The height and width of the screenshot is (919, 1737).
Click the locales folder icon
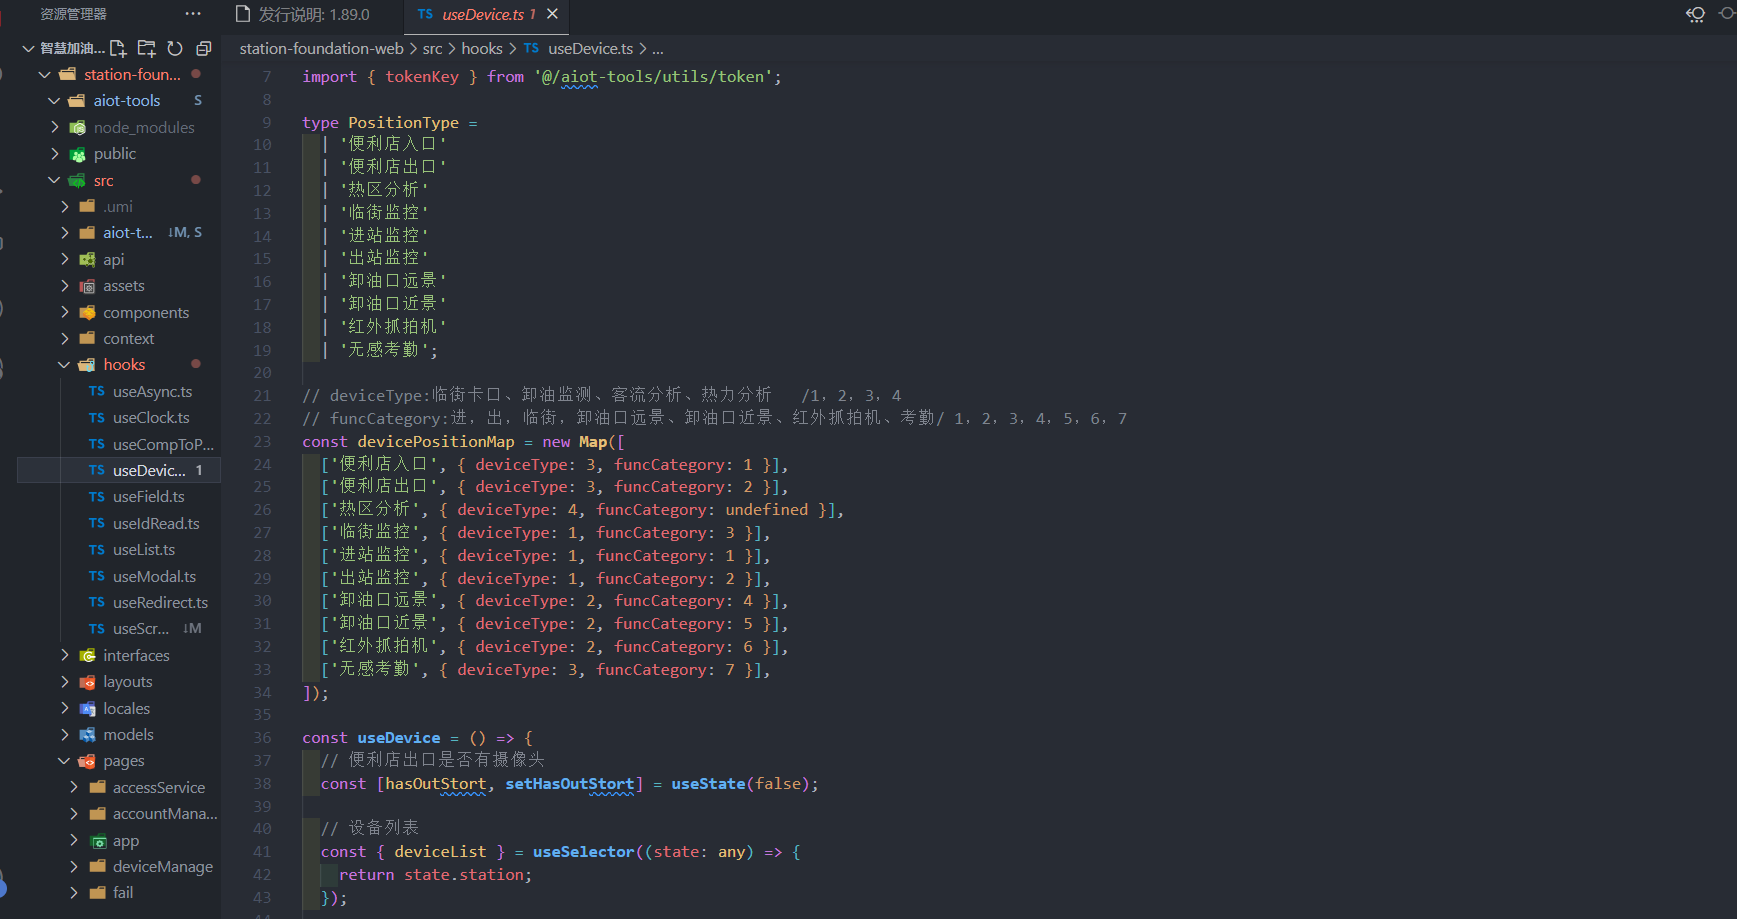[87, 708]
